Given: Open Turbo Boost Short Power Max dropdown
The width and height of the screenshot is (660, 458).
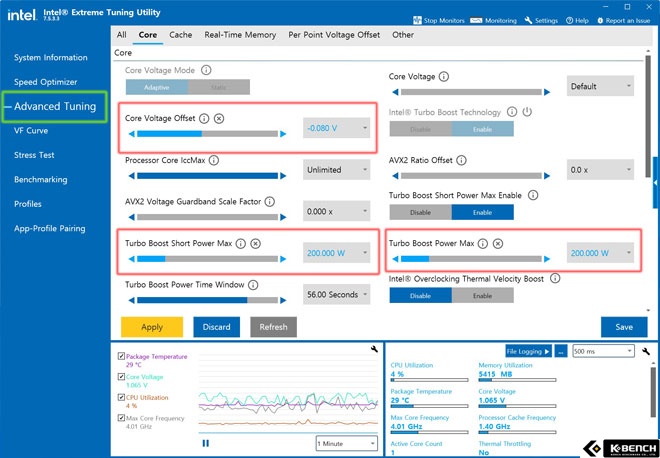Looking at the screenshot, I should pos(336,253).
